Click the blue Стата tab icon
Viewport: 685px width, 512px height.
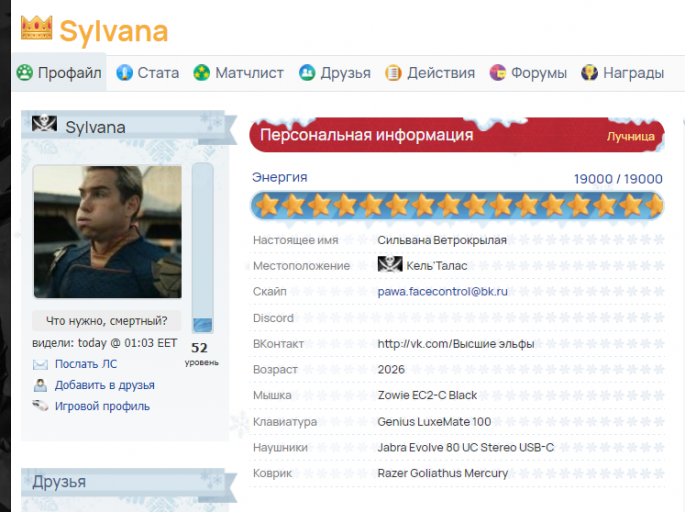point(125,73)
